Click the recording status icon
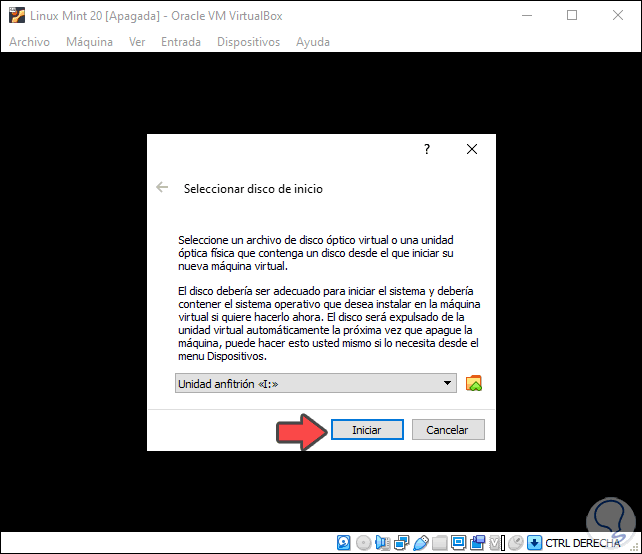This screenshot has width=642, height=554. point(477,543)
